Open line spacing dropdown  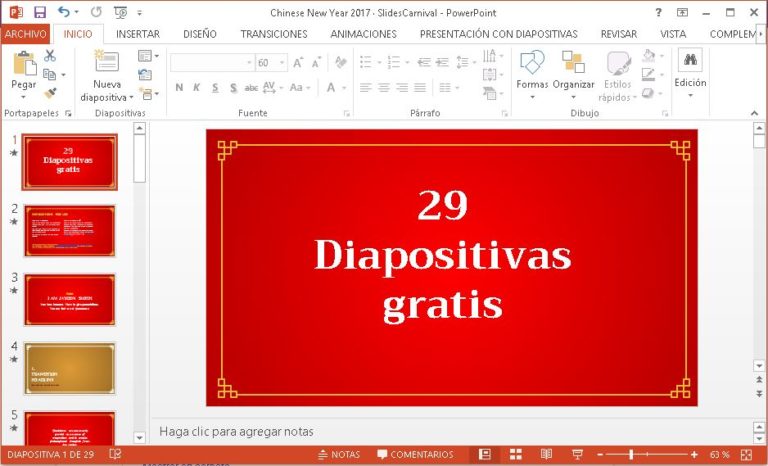pos(466,62)
